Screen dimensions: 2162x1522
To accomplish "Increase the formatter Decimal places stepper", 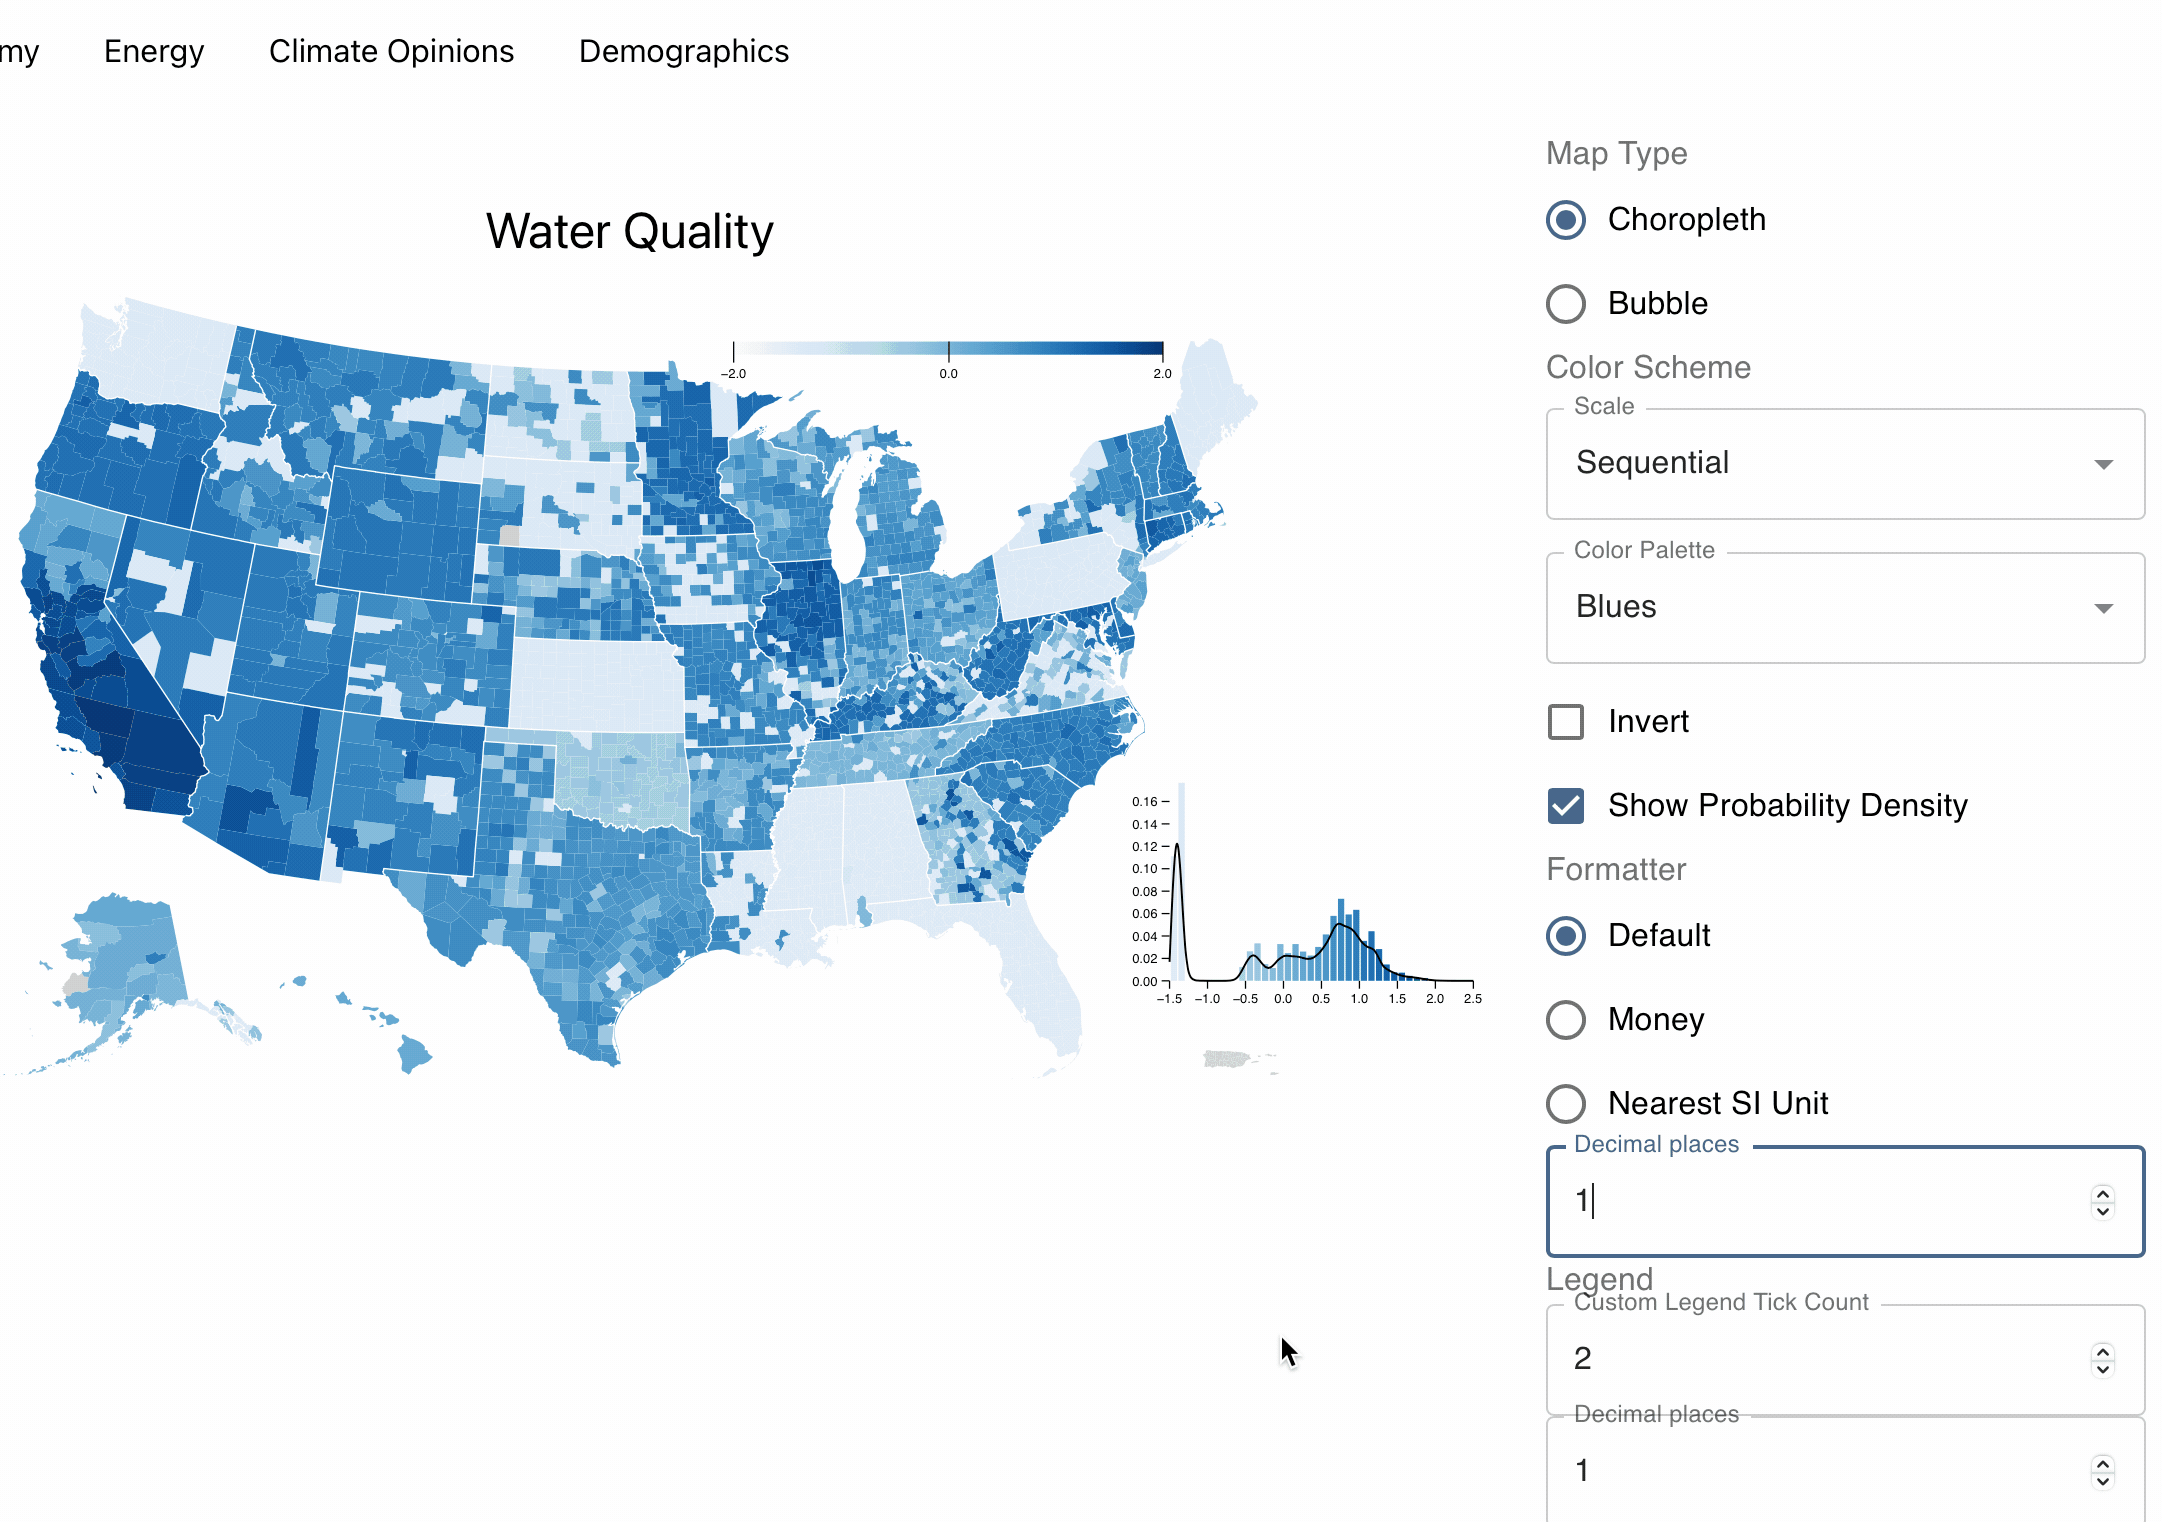I will 2101,1196.
